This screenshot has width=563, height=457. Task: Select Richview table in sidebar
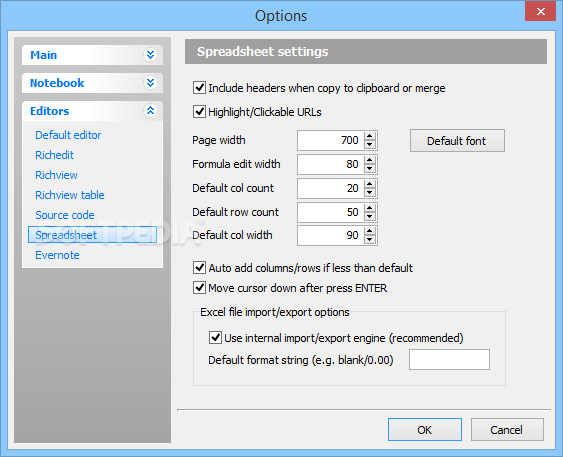coord(70,195)
